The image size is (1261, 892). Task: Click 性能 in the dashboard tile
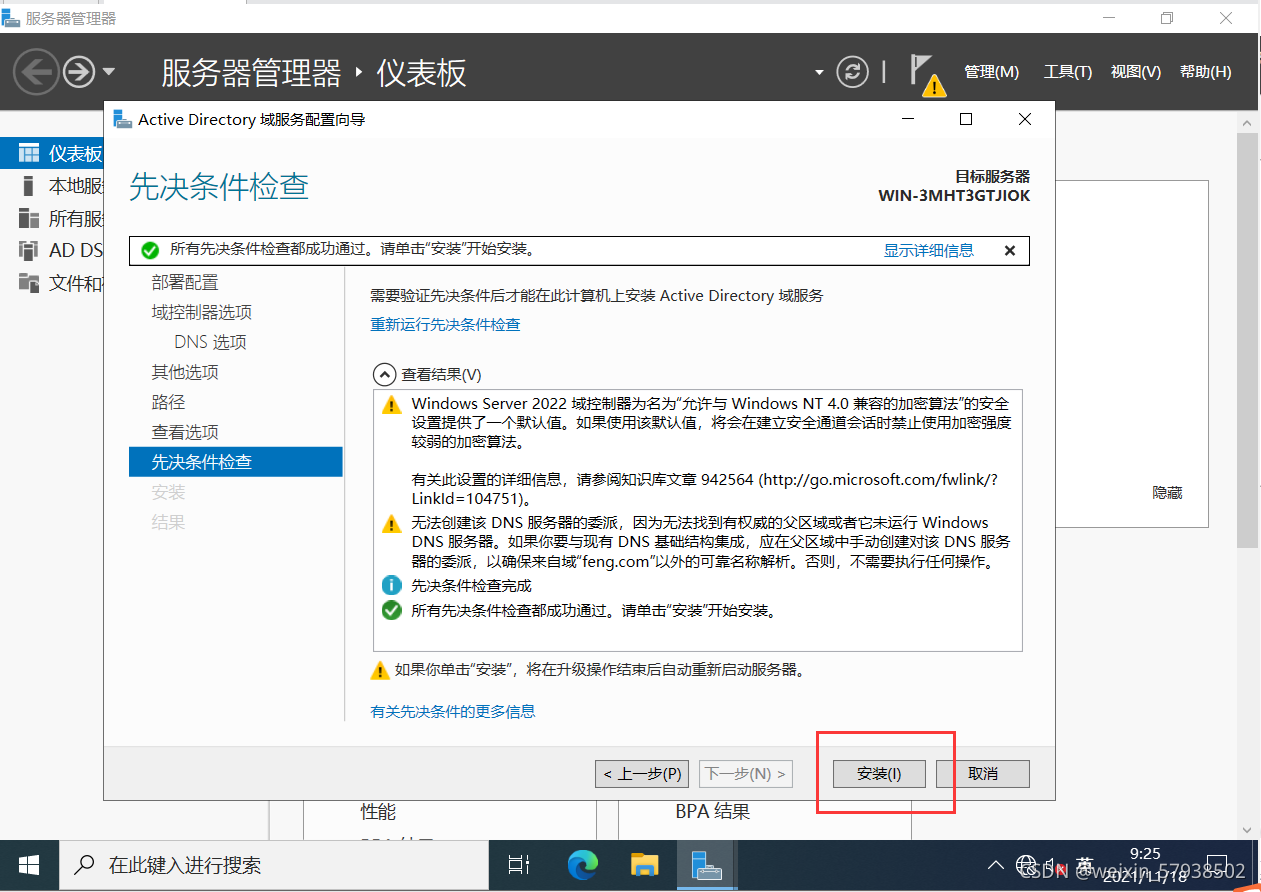(378, 812)
